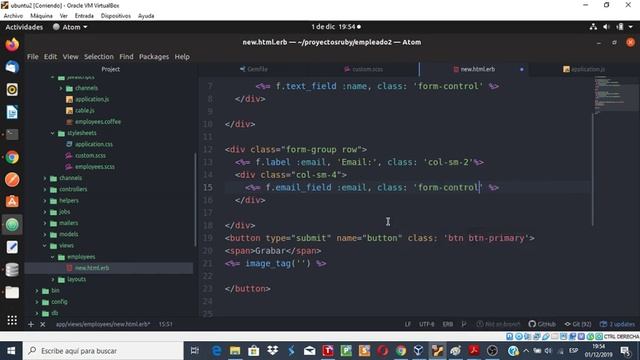Click the clock '1 de dic 19:54'
This screenshot has height=360, width=640.
coord(336,27)
